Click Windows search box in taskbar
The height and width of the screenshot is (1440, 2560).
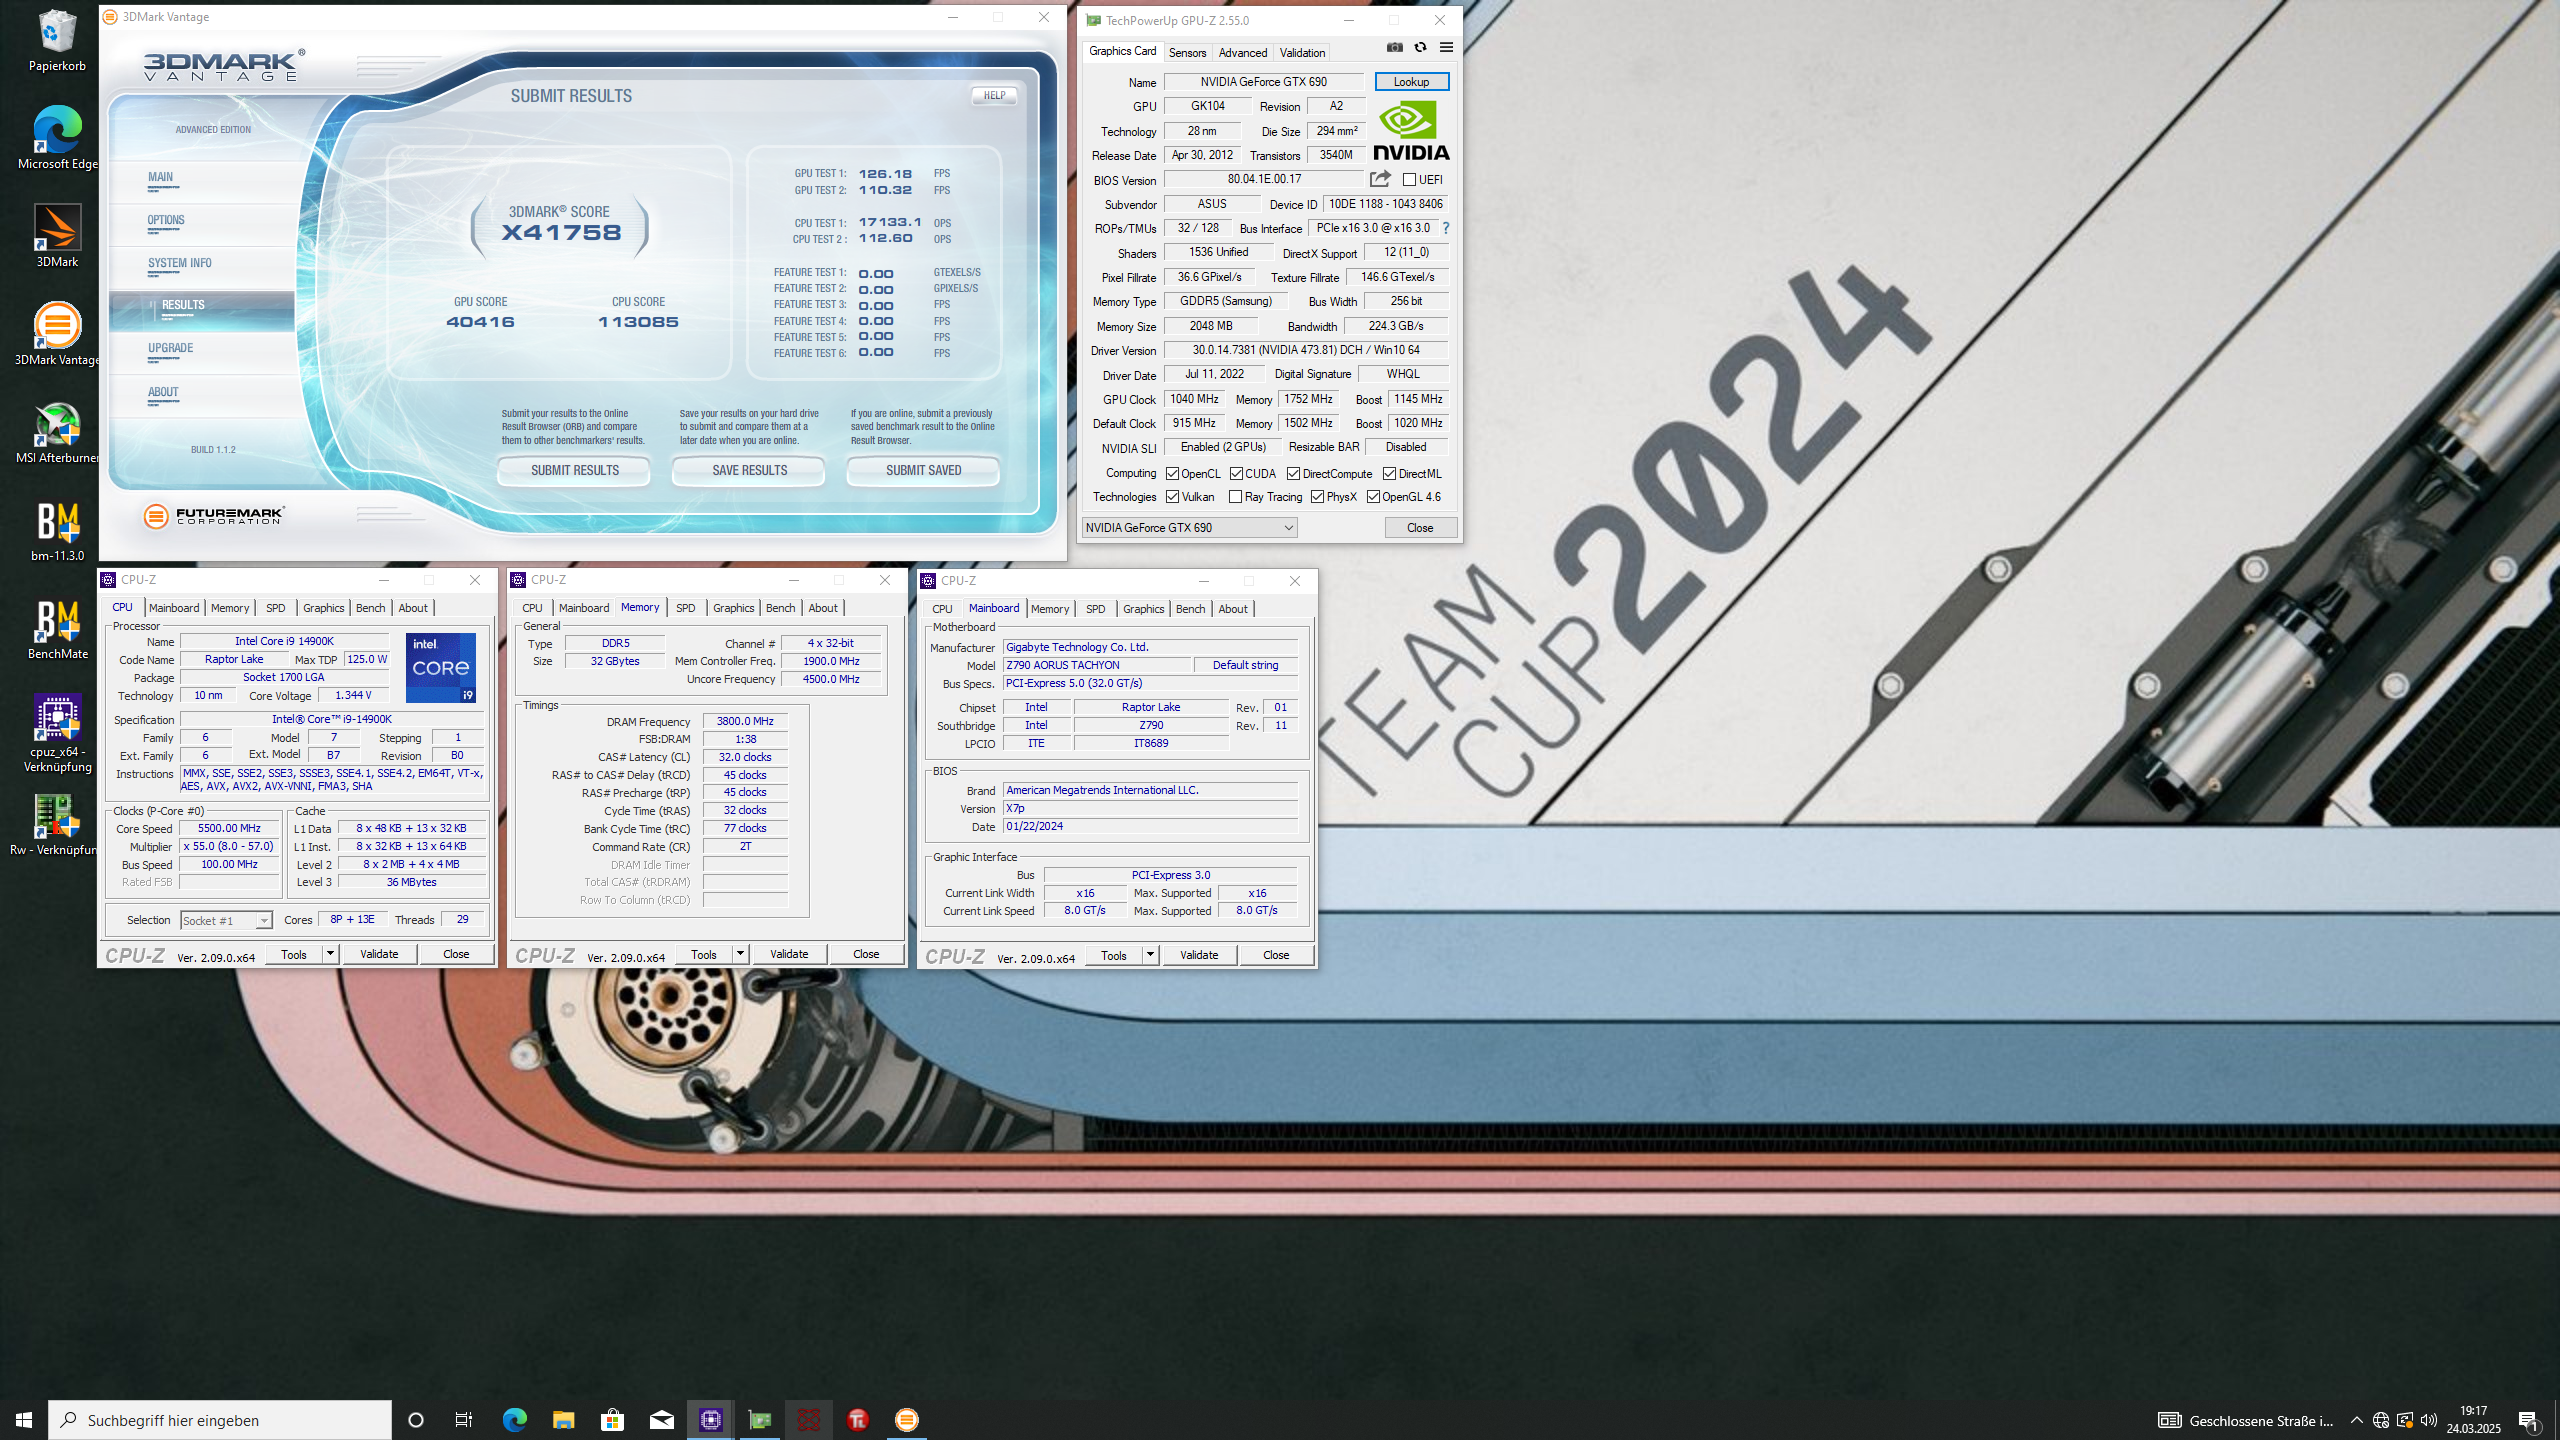(x=220, y=1420)
